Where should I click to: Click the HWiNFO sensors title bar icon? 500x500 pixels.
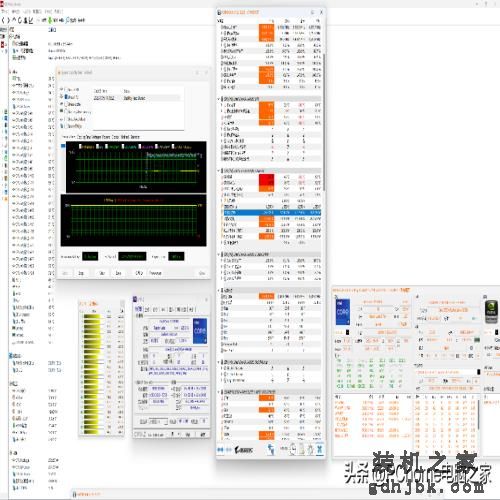coord(219,12)
